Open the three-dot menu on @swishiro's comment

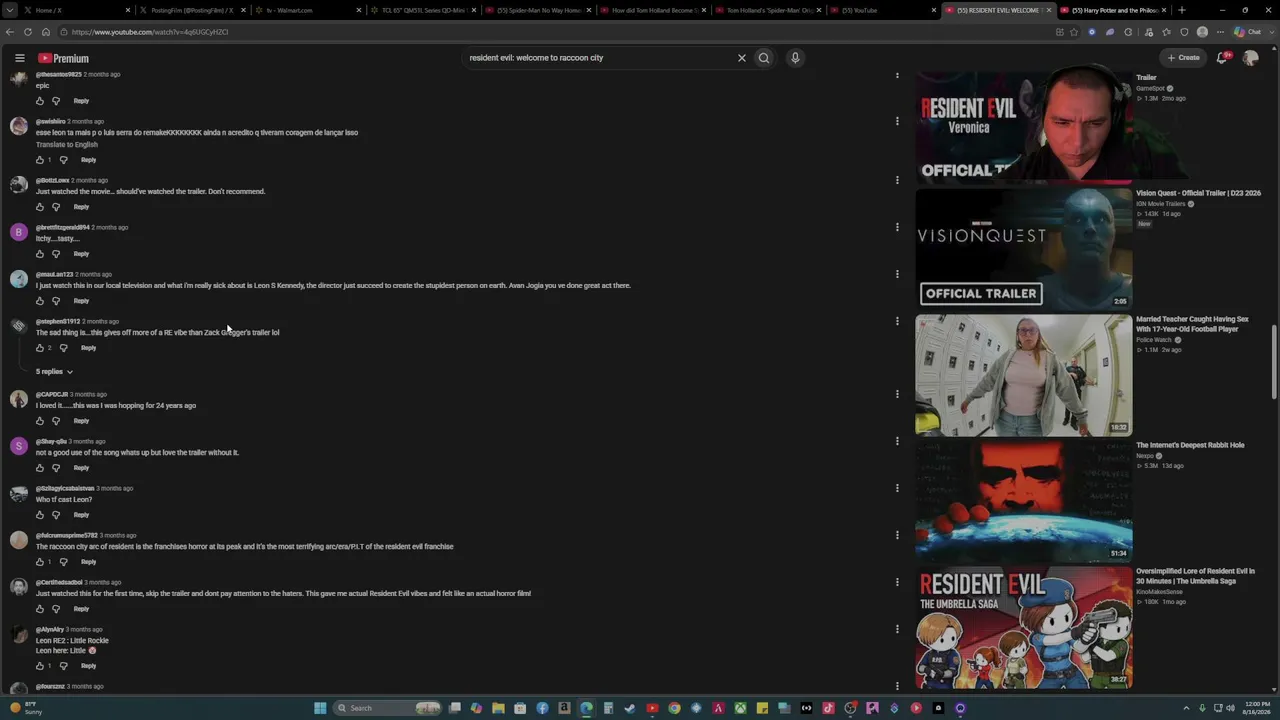897,121
